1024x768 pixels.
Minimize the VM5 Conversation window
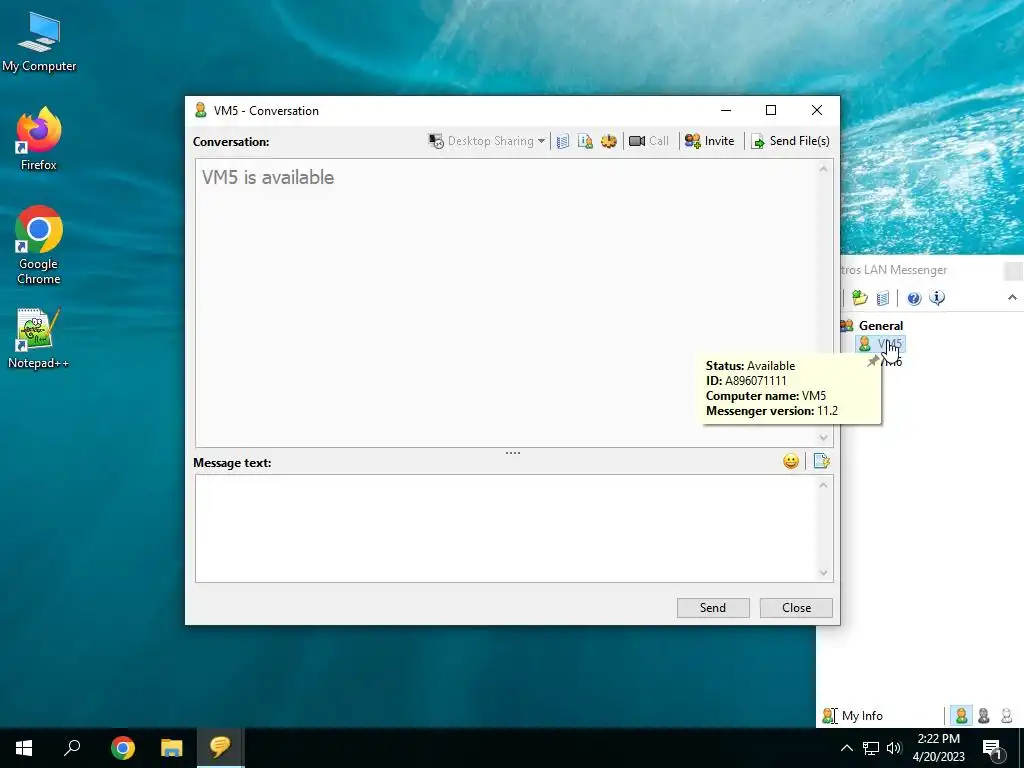[726, 110]
